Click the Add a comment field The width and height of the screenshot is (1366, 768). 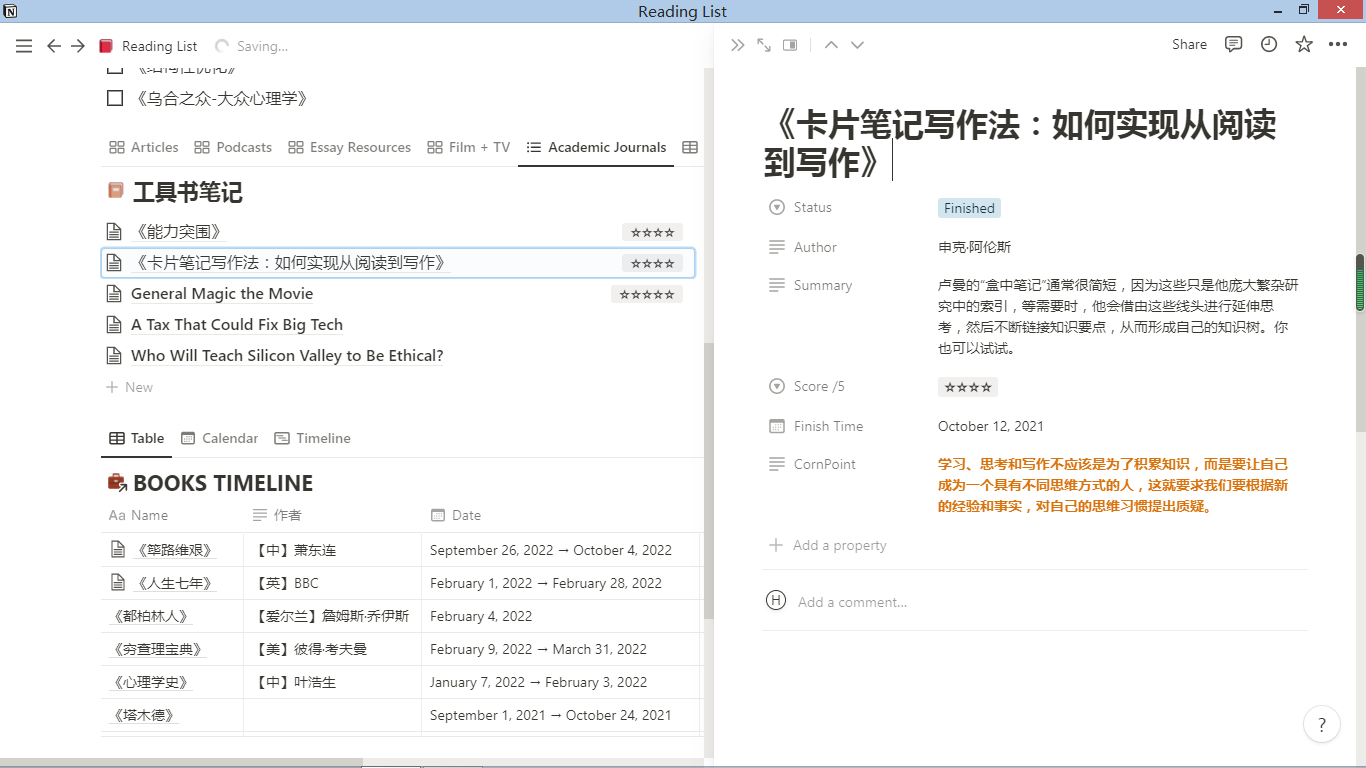[852, 602]
